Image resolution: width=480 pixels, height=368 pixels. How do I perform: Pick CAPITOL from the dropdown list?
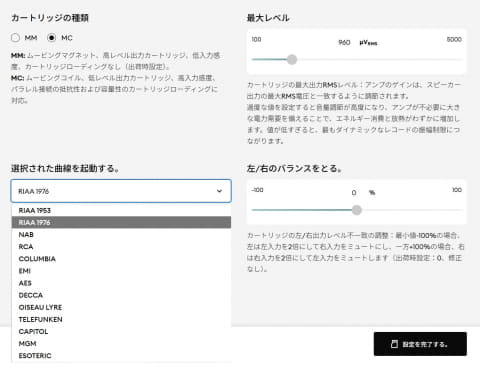click(121, 331)
